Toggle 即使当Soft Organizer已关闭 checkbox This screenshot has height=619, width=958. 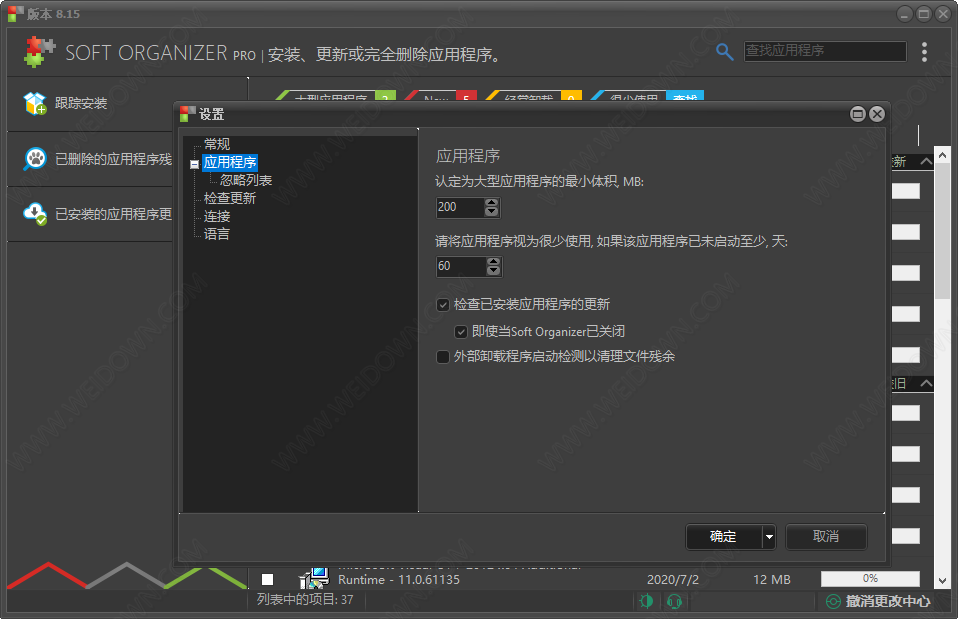click(x=461, y=331)
